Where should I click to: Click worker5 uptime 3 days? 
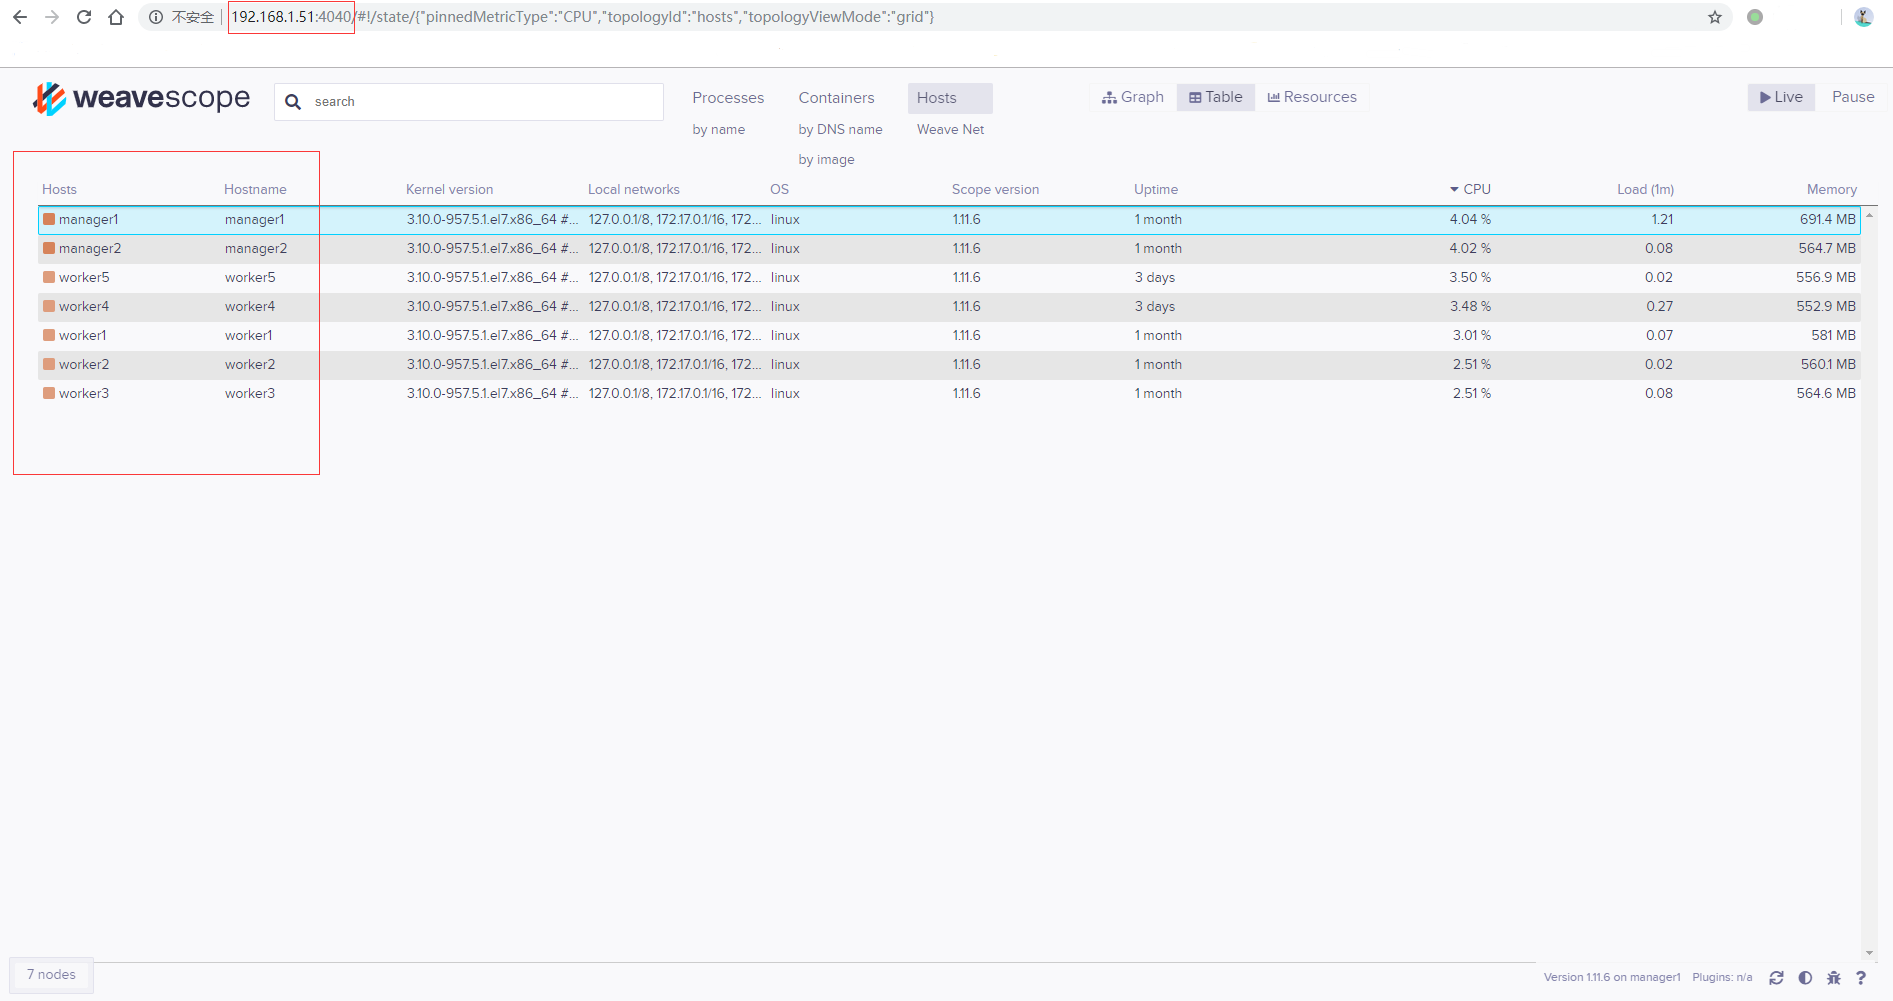point(1155,278)
